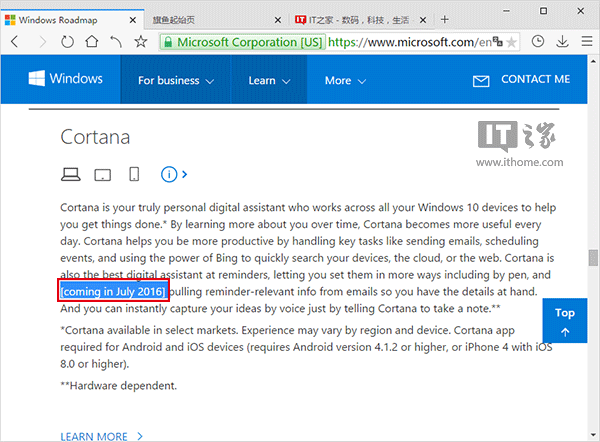Click the tablet device icon under Cortana
The width and height of the screenshot is (600, 442).
coord(103,175)
